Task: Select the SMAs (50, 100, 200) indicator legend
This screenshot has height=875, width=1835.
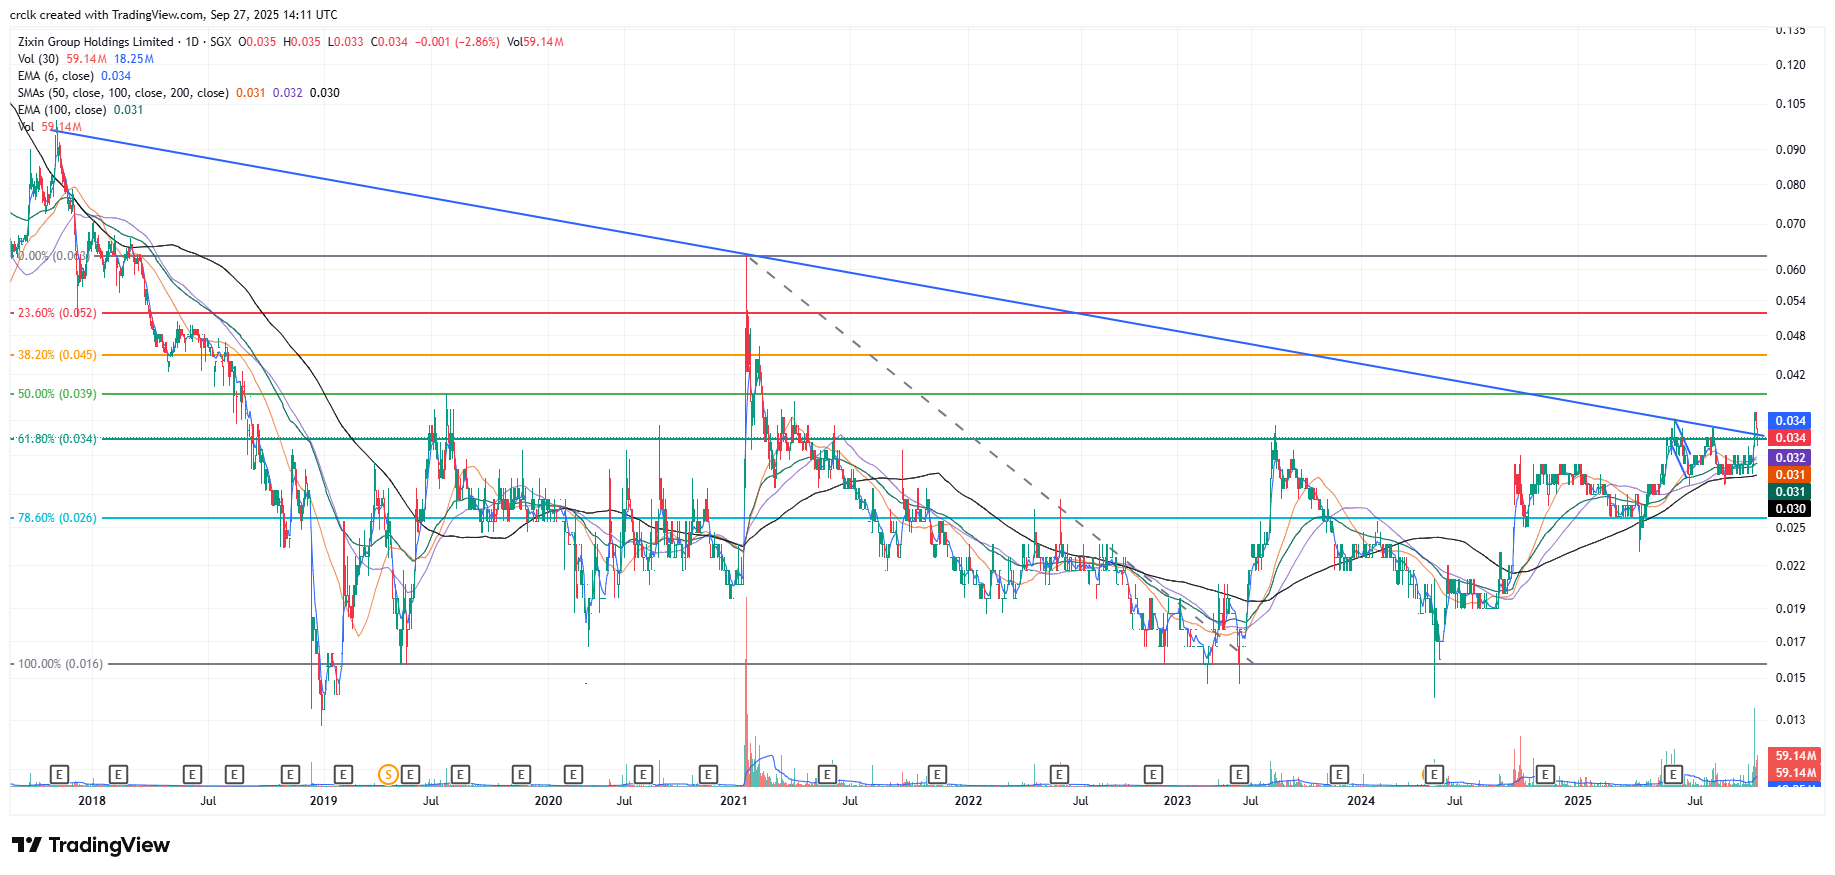Action: (122, 93)
